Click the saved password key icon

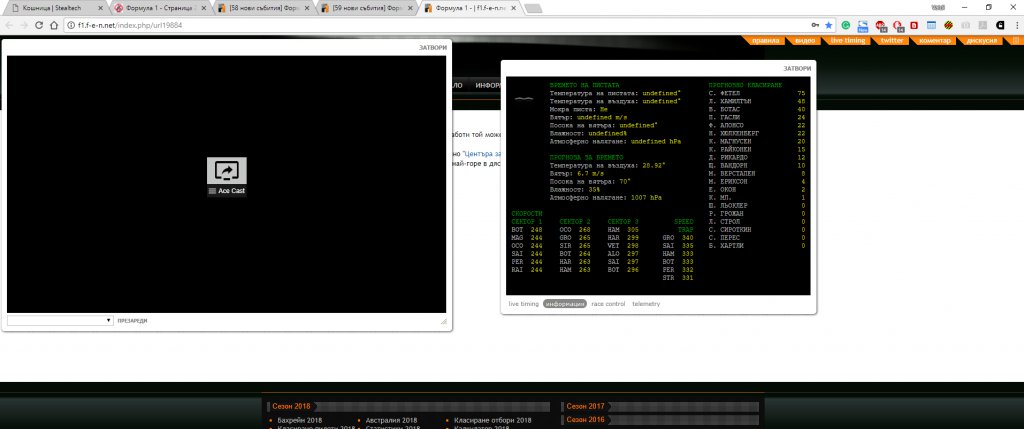(815, 25)
